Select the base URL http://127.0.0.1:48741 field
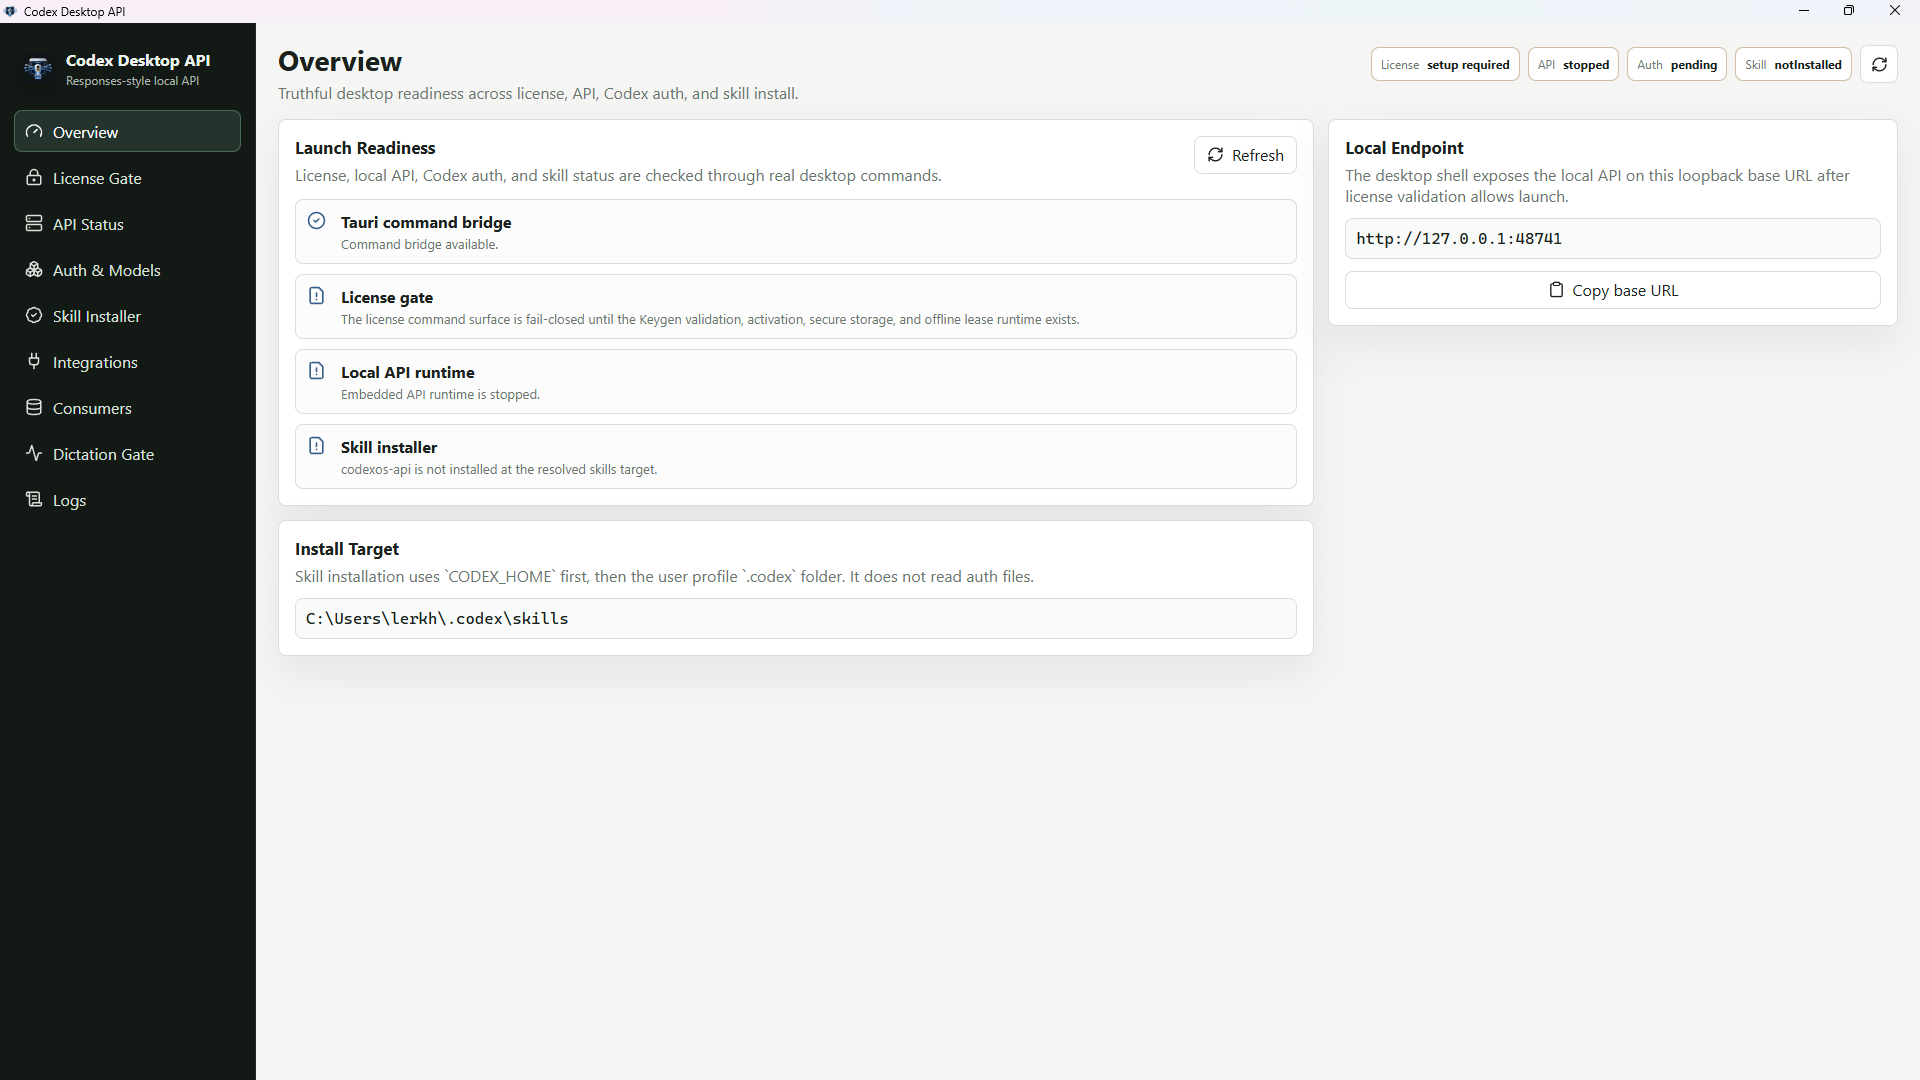Image resolution: width=1920 pixels, height=1080 pixels. pyautogui.click(x=1612, y=239)
